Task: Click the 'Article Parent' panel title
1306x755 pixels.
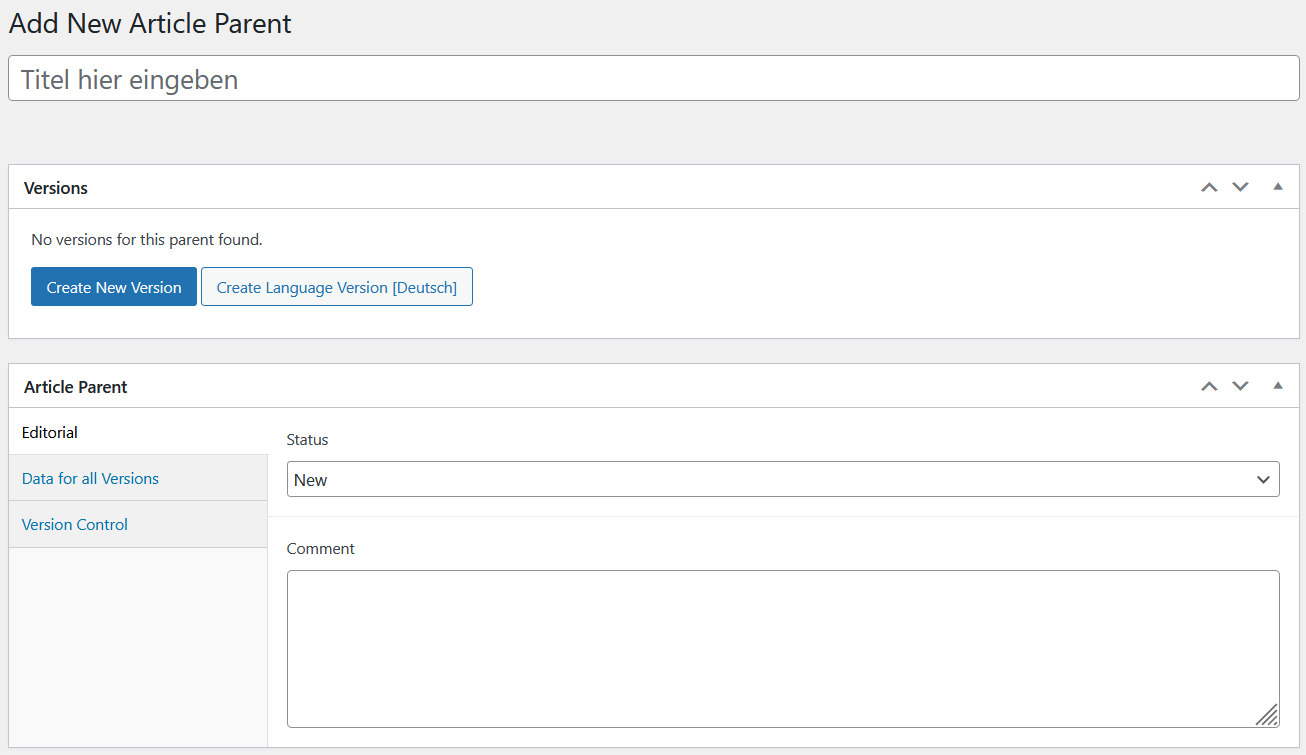Action: click(76, 386)
